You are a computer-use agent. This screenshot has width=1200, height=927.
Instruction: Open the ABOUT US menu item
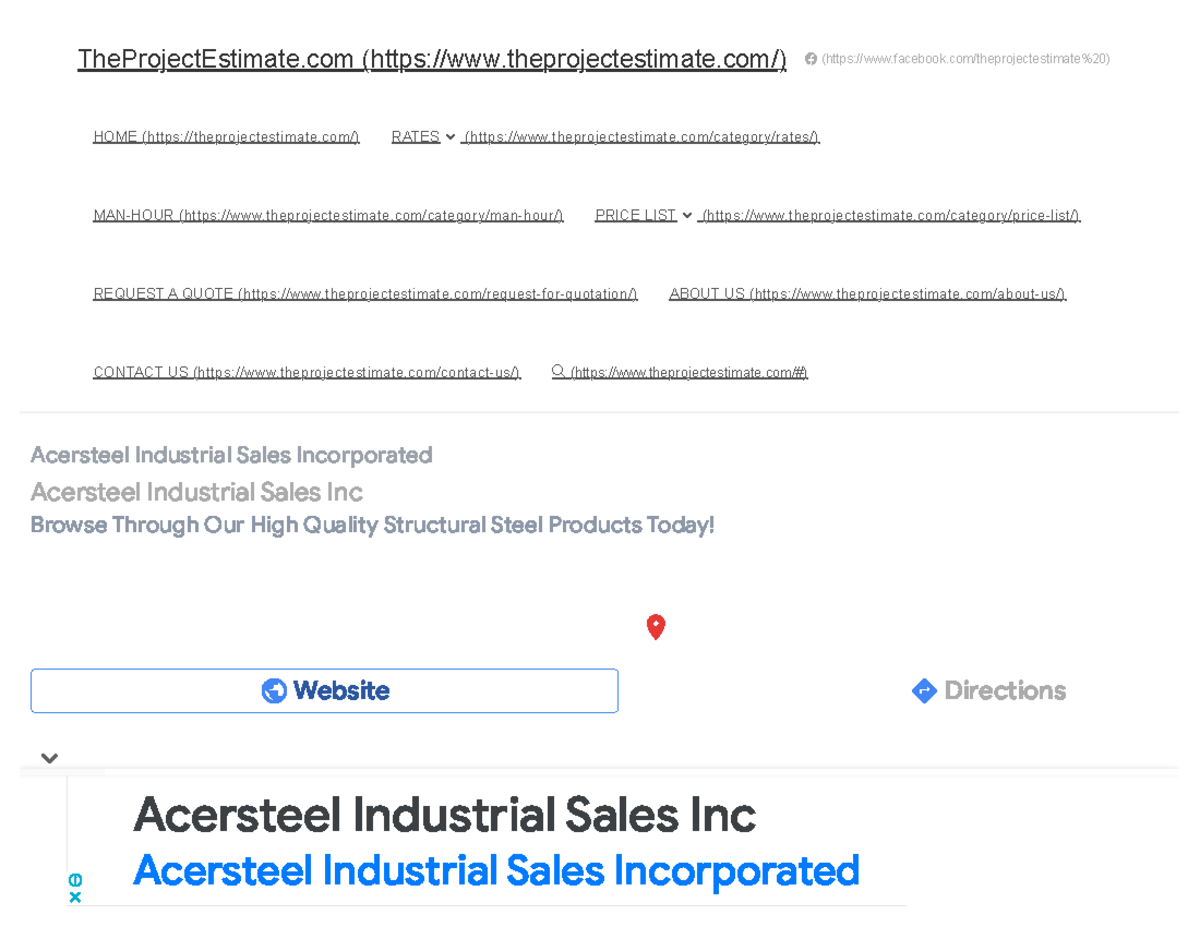click(x=867, y=293)
